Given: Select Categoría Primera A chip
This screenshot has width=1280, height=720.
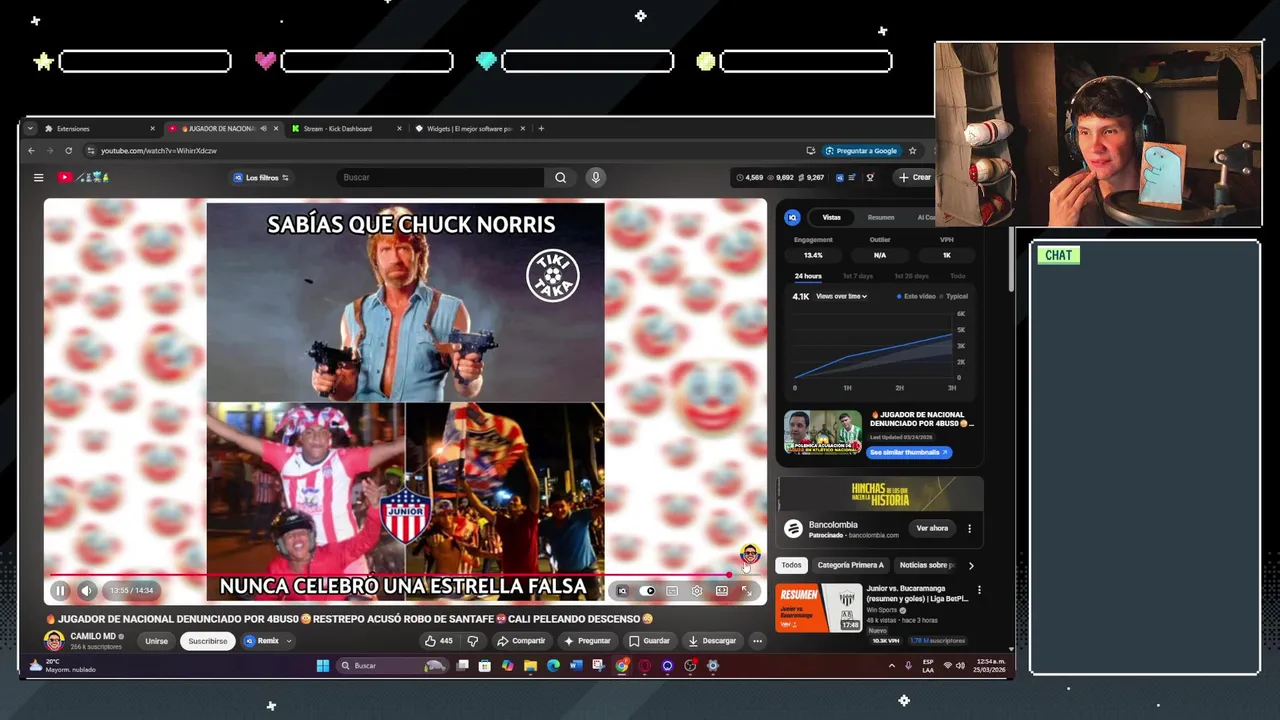Looking at the screenshot, I should click(x=851, y=565).
